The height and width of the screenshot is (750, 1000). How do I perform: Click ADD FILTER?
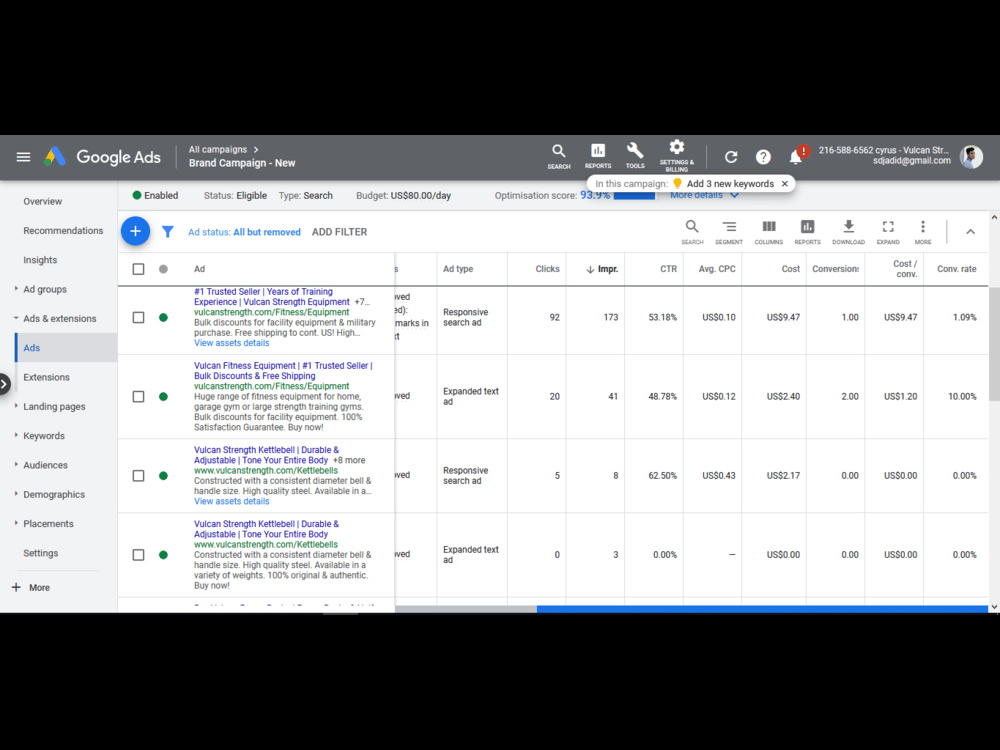(339, 232)
